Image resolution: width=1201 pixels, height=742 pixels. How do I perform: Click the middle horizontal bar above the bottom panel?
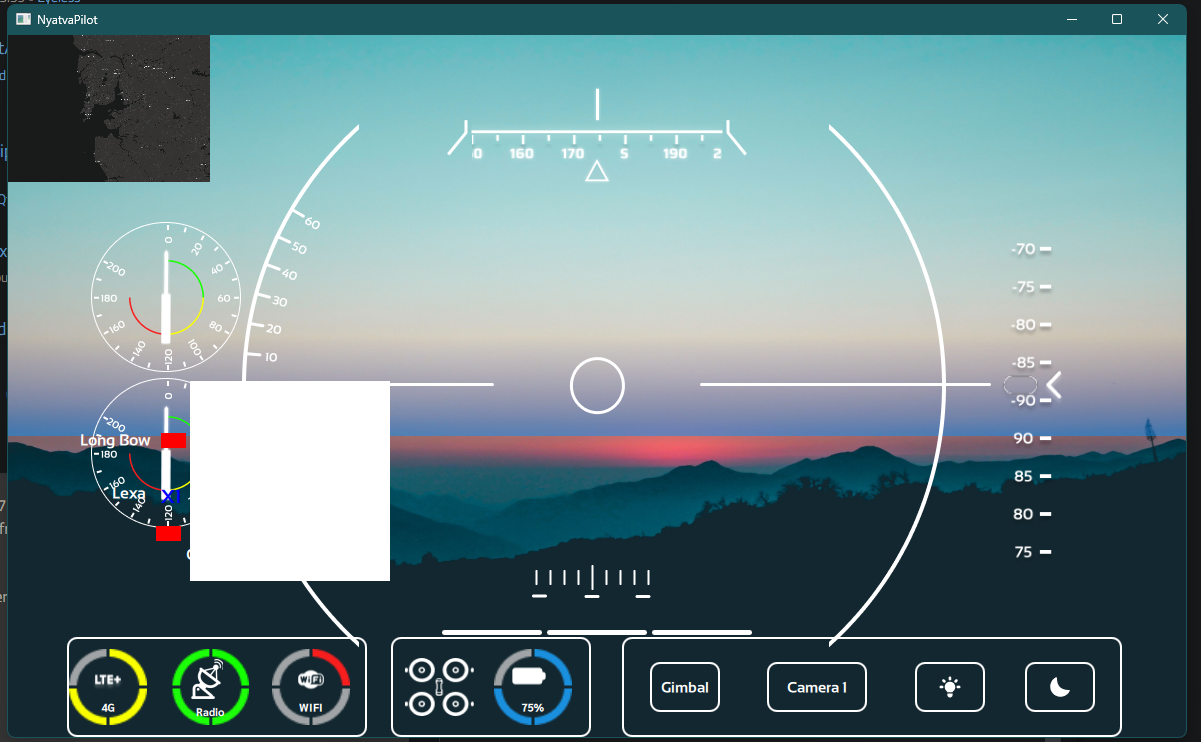[597, 632]
